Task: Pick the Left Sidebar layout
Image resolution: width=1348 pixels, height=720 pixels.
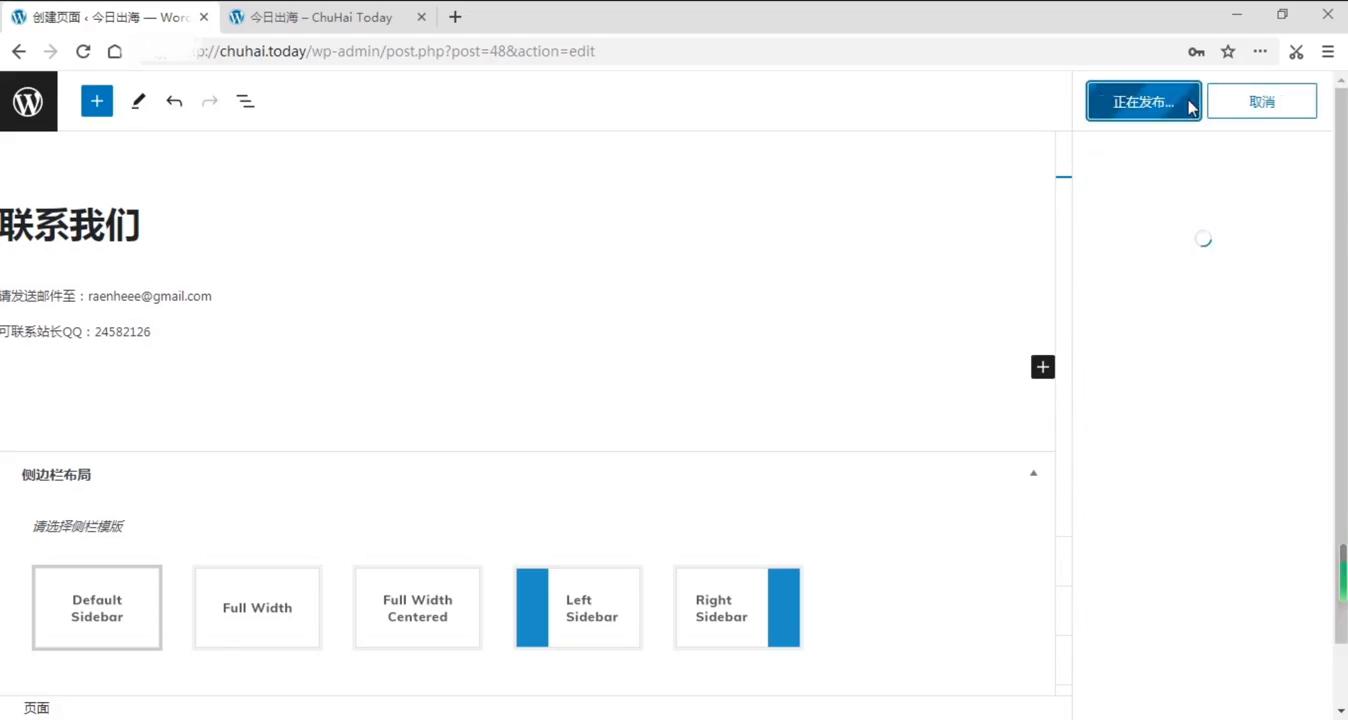Action: pyautogui.click(x=578, y=608)
